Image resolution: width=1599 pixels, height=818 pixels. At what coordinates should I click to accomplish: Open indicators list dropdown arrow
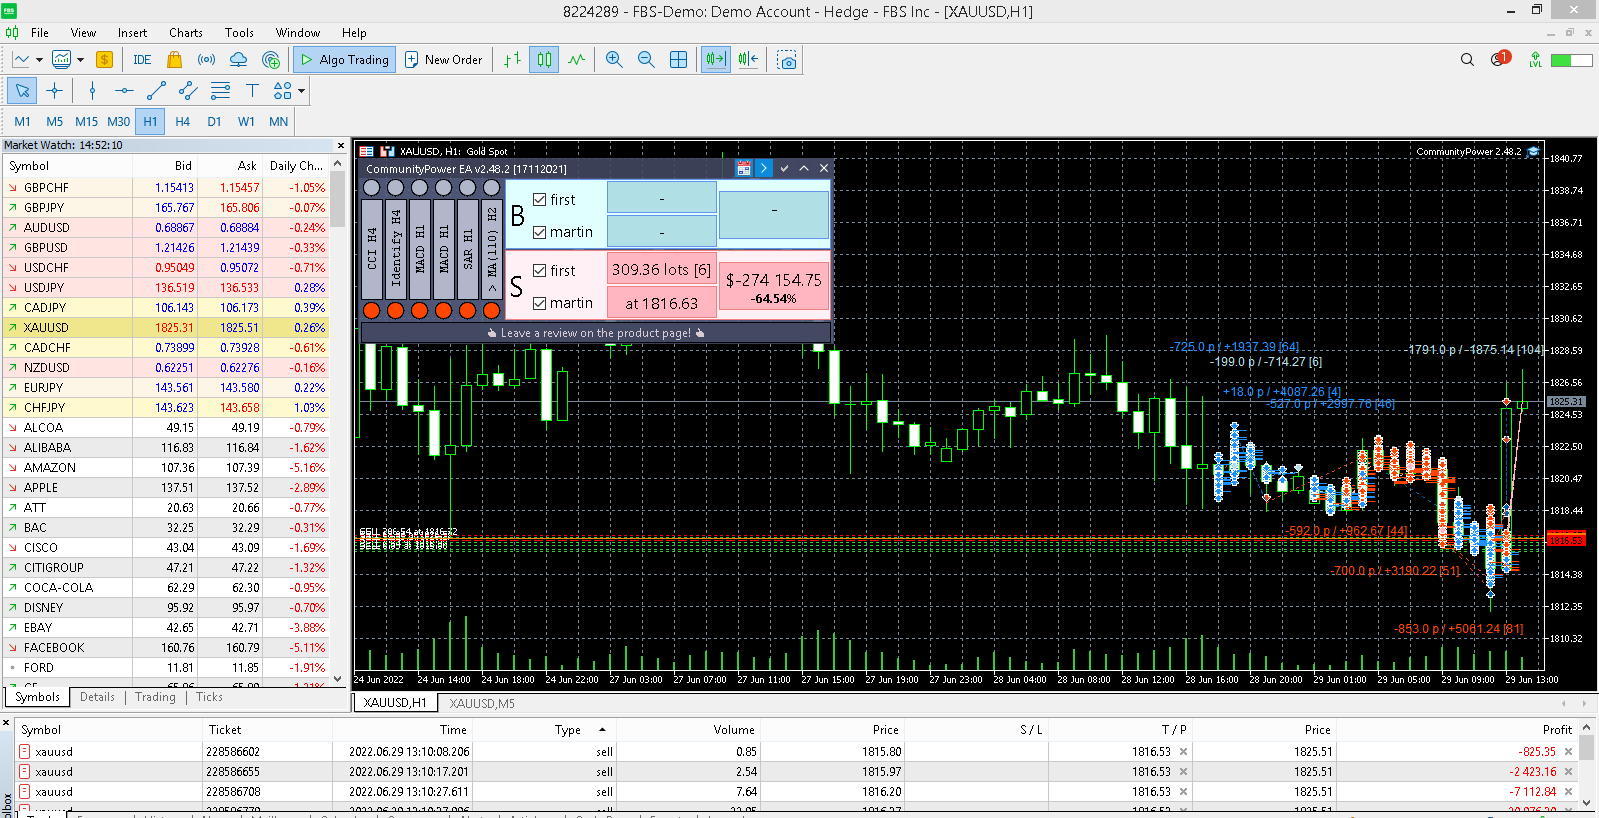80,60
